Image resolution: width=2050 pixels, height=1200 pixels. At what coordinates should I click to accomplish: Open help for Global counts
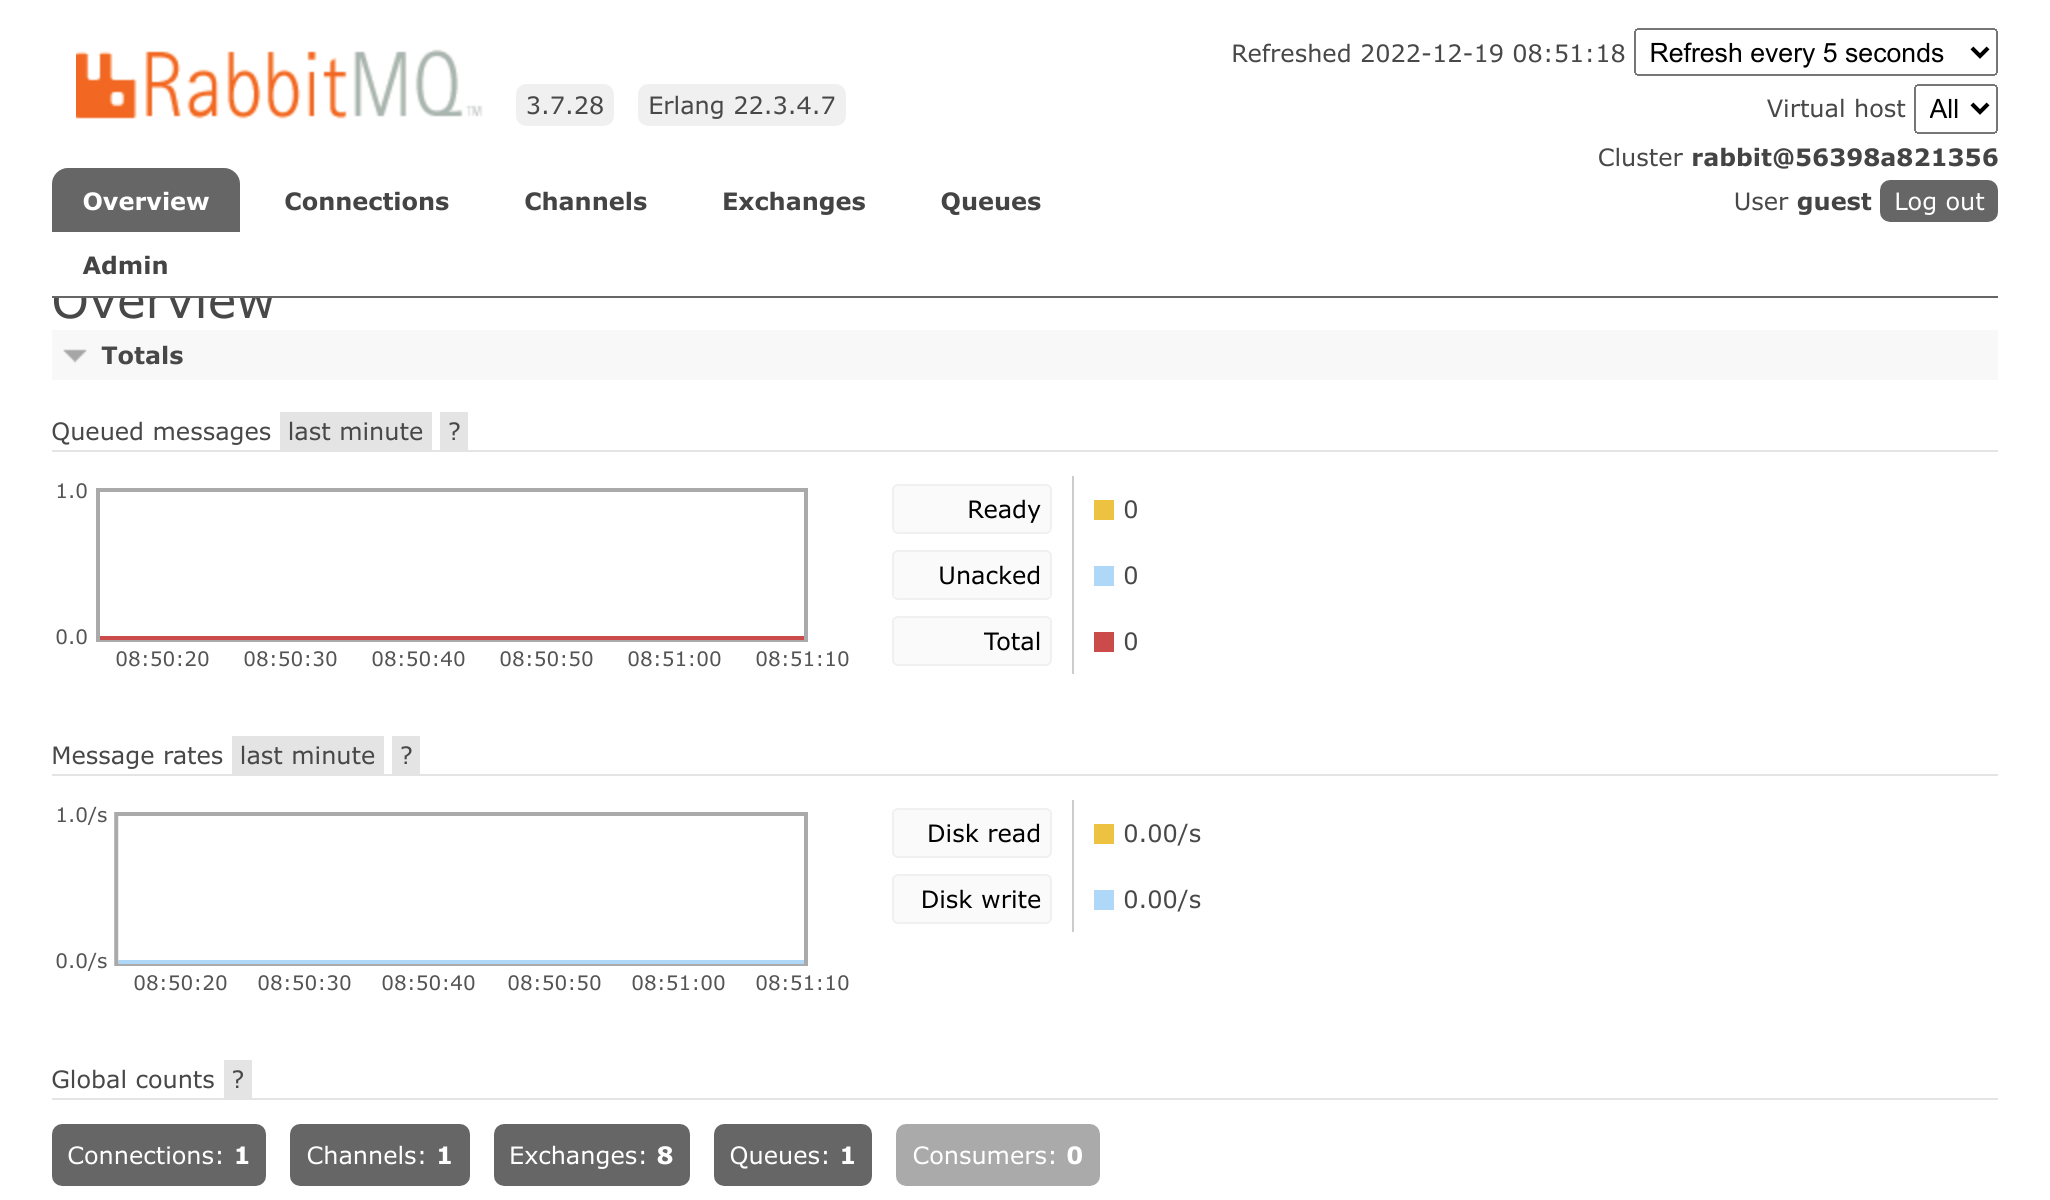point(237,1079)
